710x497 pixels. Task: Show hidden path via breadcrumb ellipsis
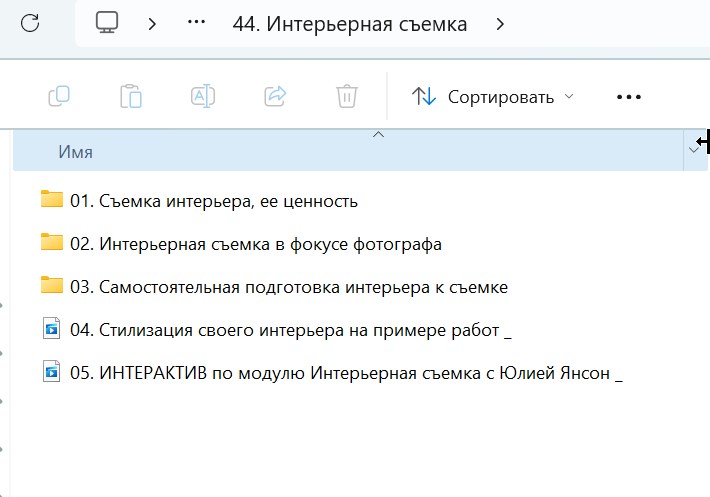pyautogui.click(x=196, y=22)
